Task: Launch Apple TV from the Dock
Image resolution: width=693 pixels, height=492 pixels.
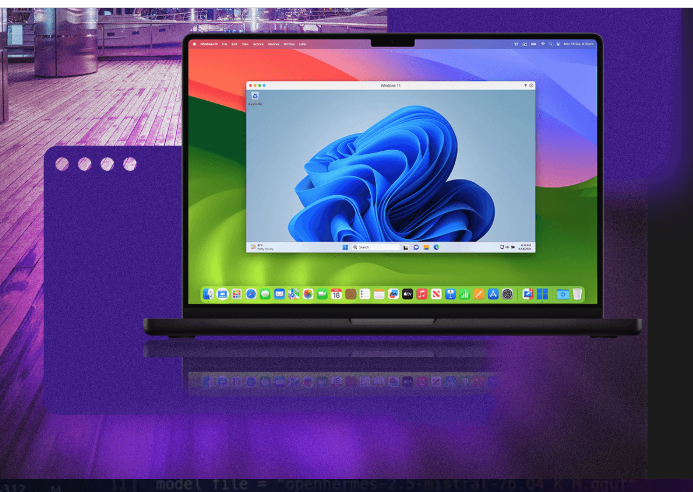Action: [x=407, y=294]
